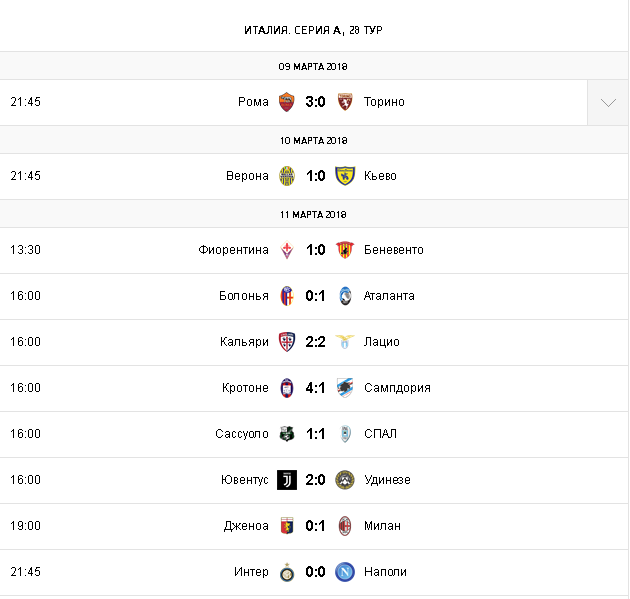Viewport: 630px width, 599px height.
Task: Click the Chievo club crest icon
Action: 345,176
